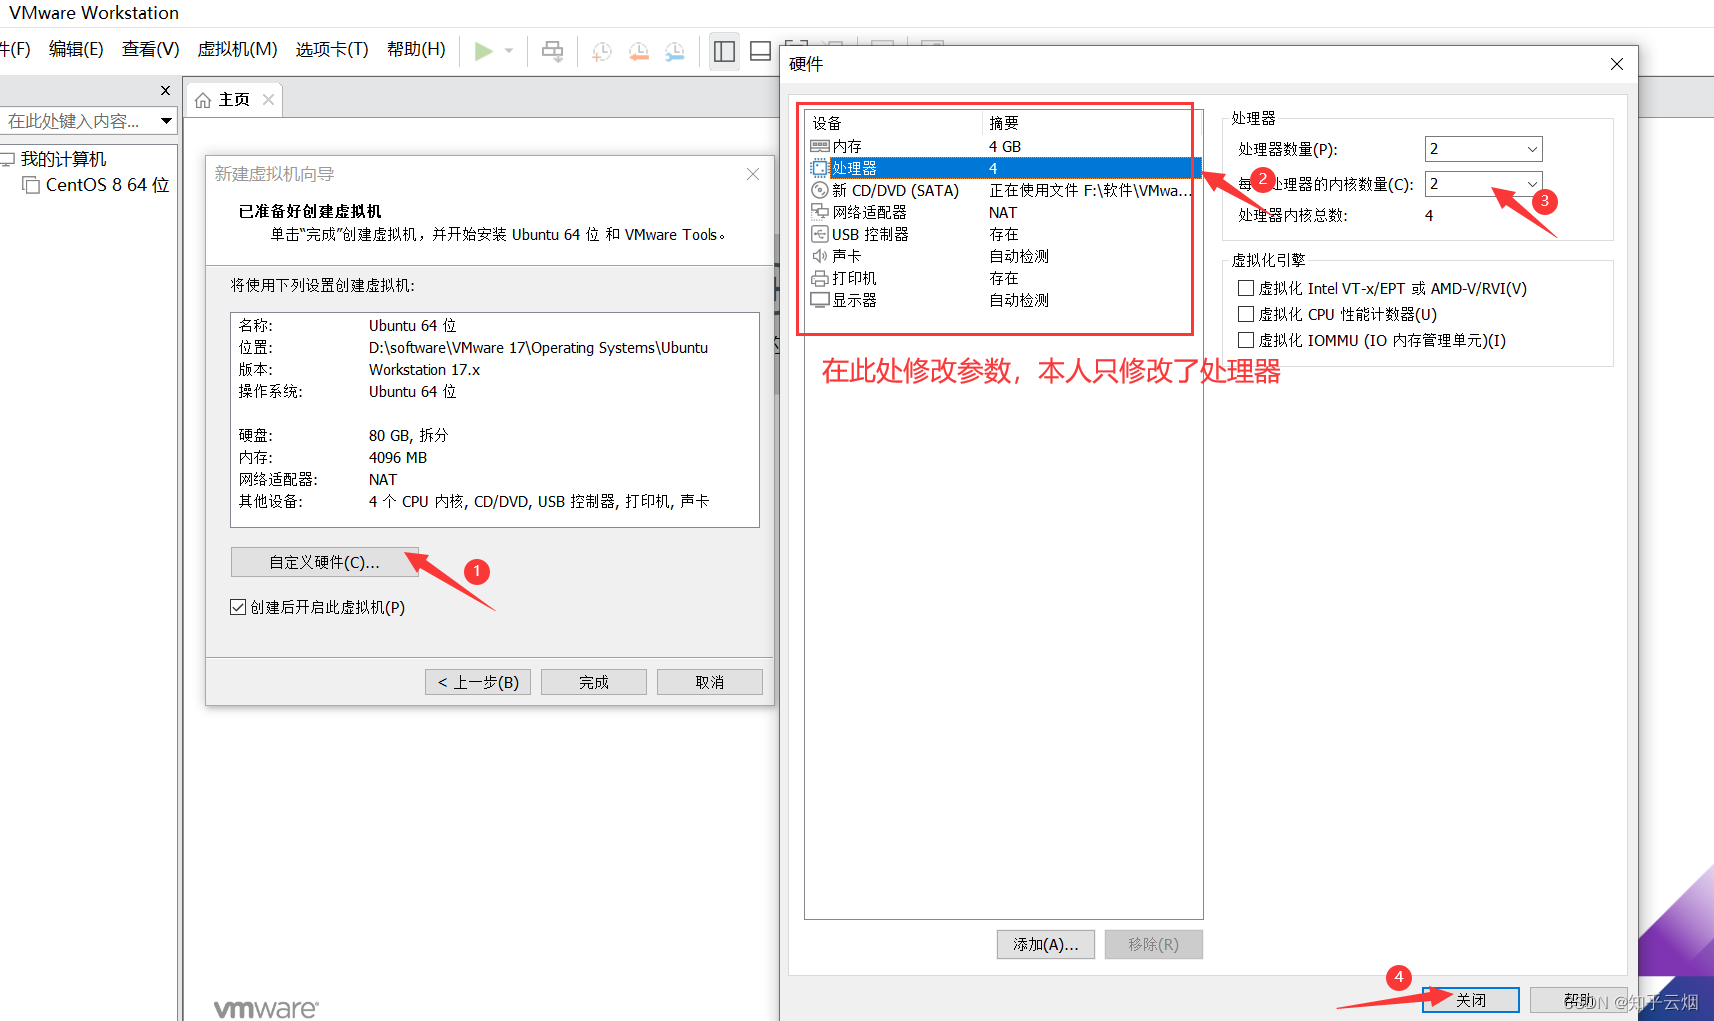Select the USB 控制器 device row
Screen dimensions: 1714x1021
click(x=1003, y=234)
